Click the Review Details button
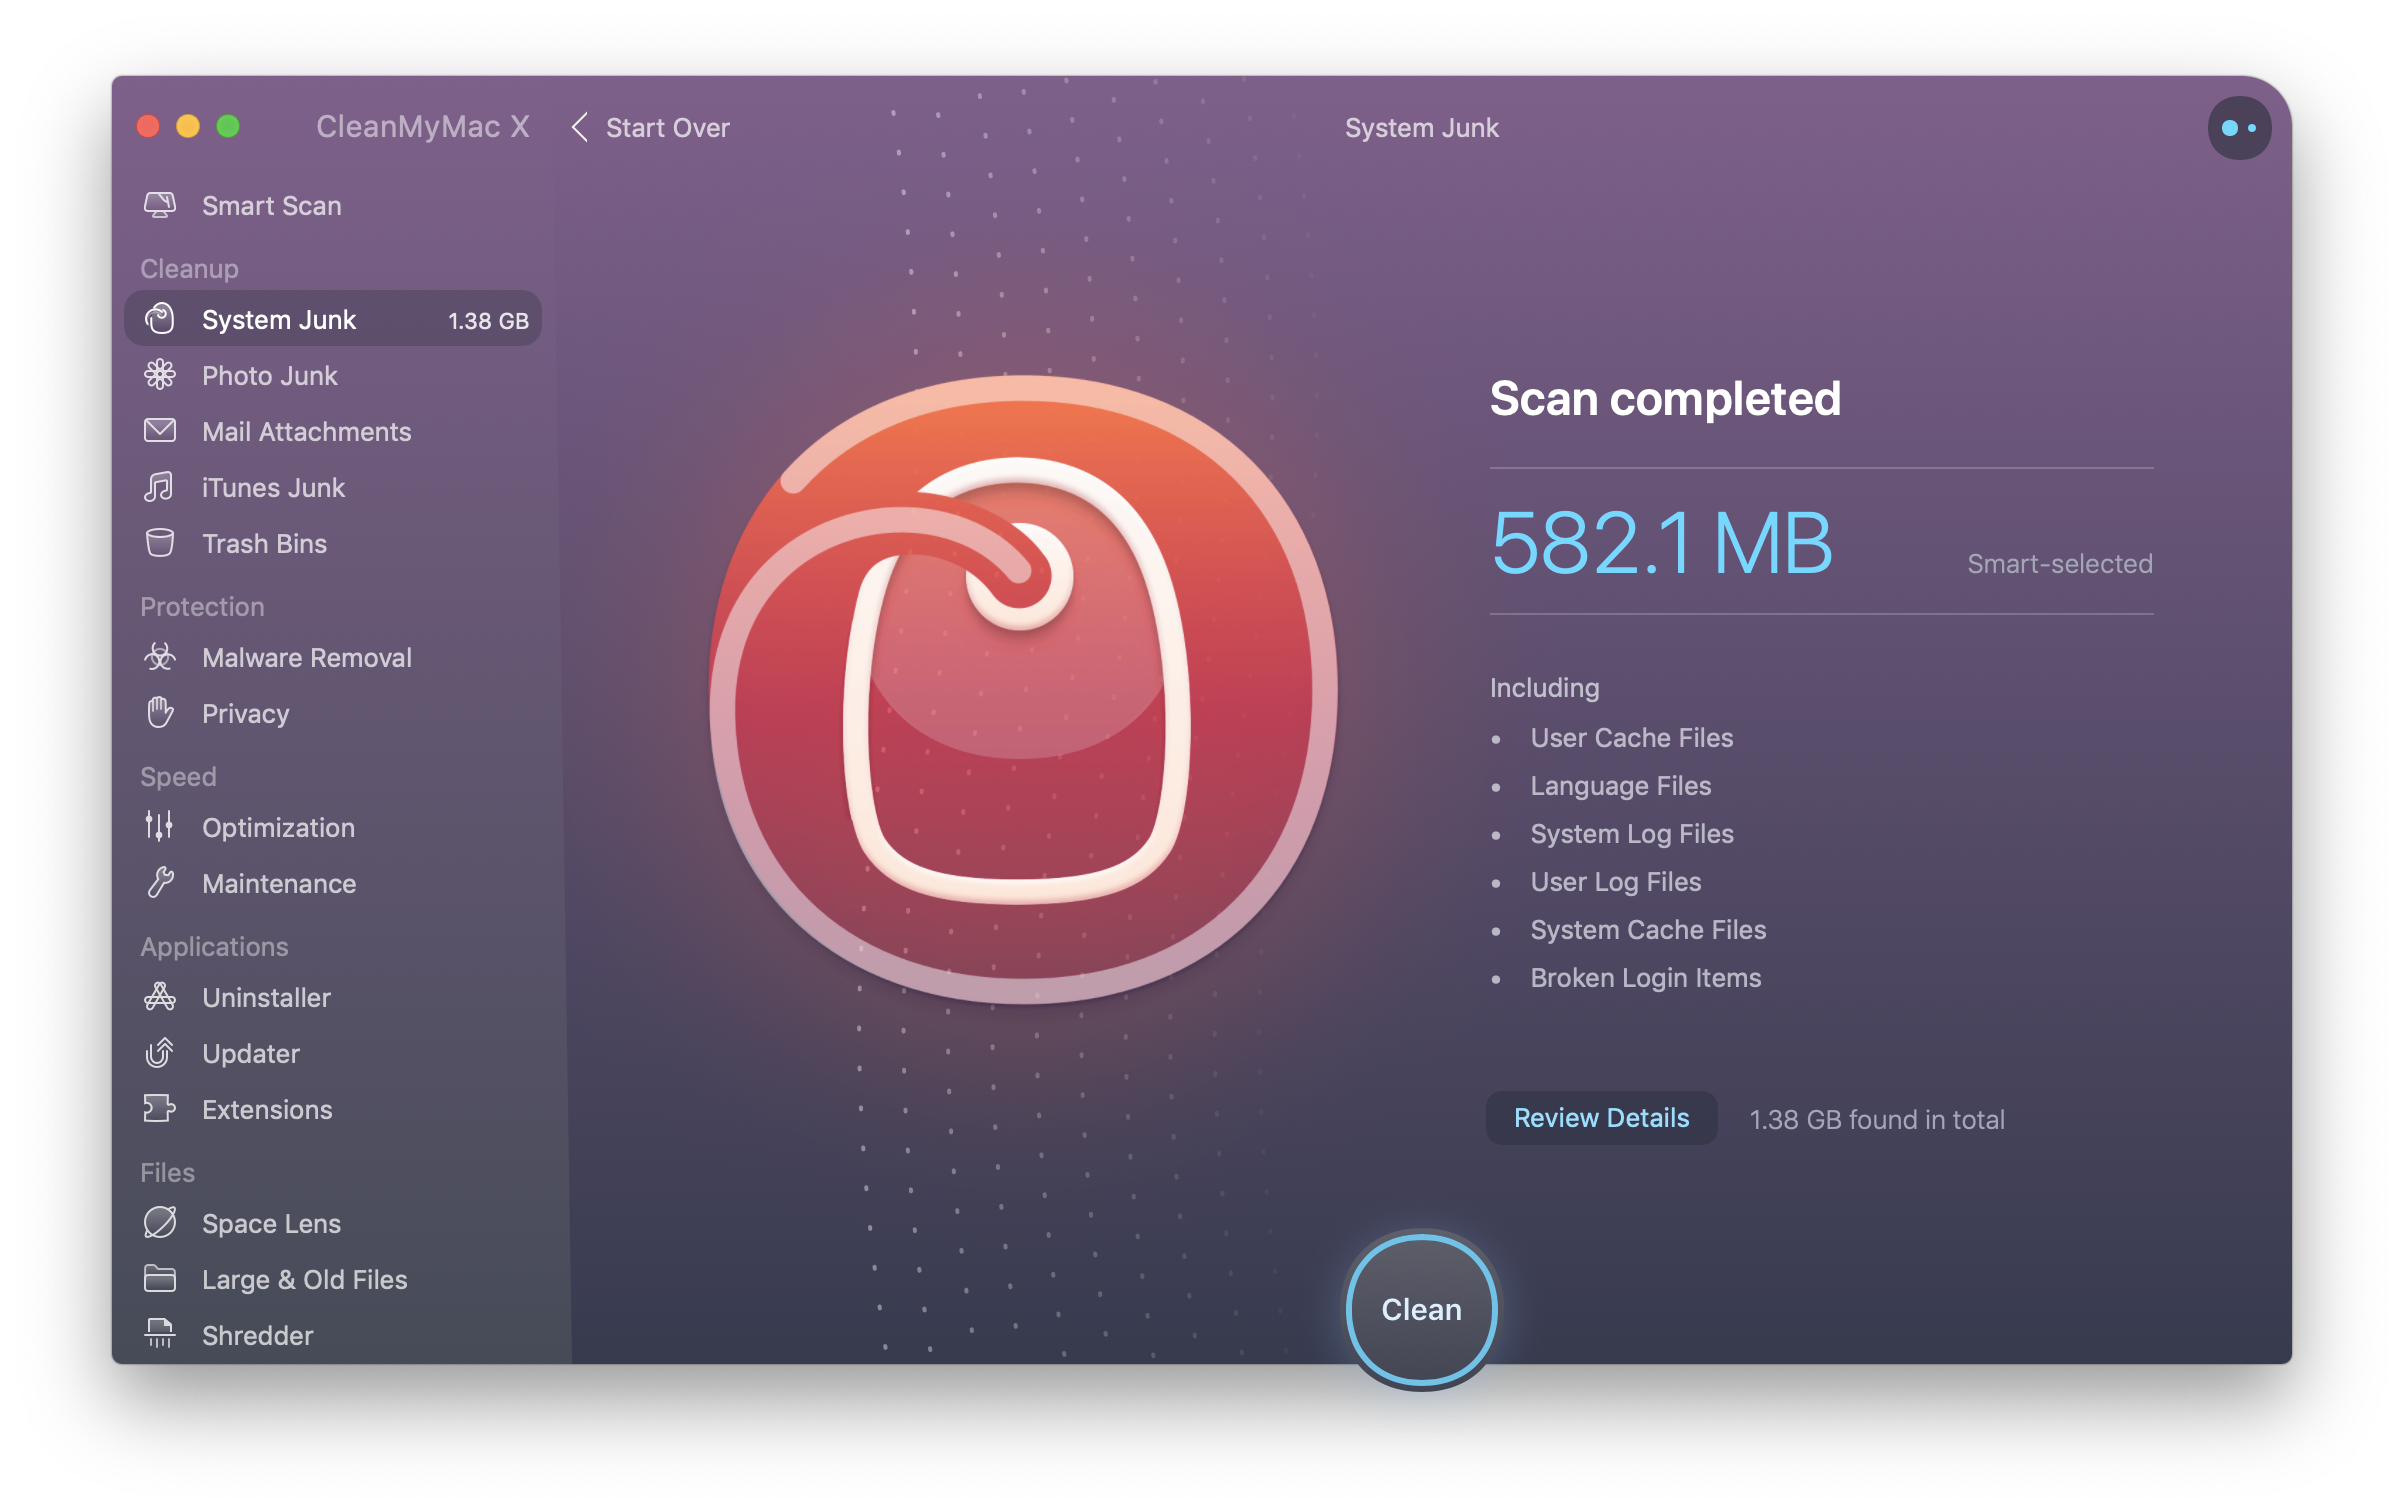 [1600, 1117]
